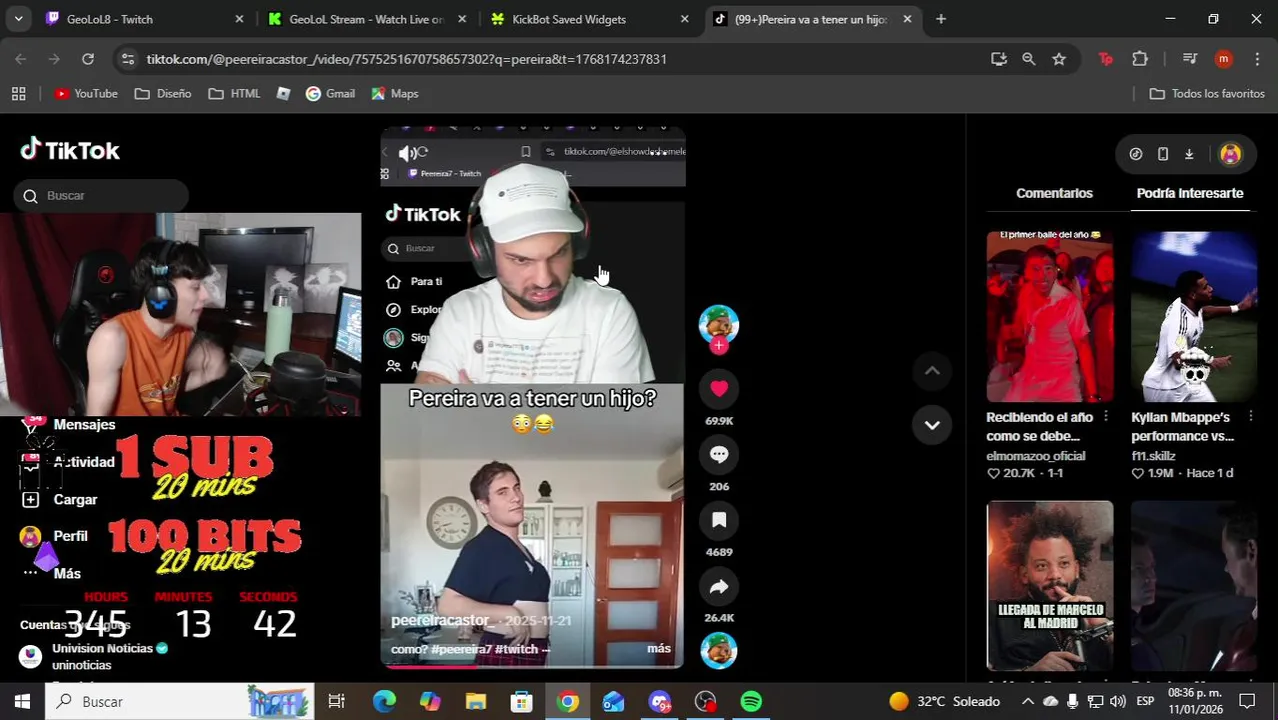Open options menu for 'Recibiendo el año' video
Image resolution: width=1278 pixels, height=720 pixels.
pyautogui.click(x=1105, y=416)
